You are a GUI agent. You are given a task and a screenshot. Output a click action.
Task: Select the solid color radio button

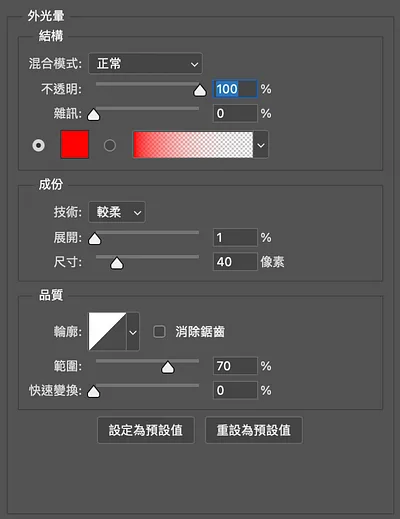click(38, 145)
